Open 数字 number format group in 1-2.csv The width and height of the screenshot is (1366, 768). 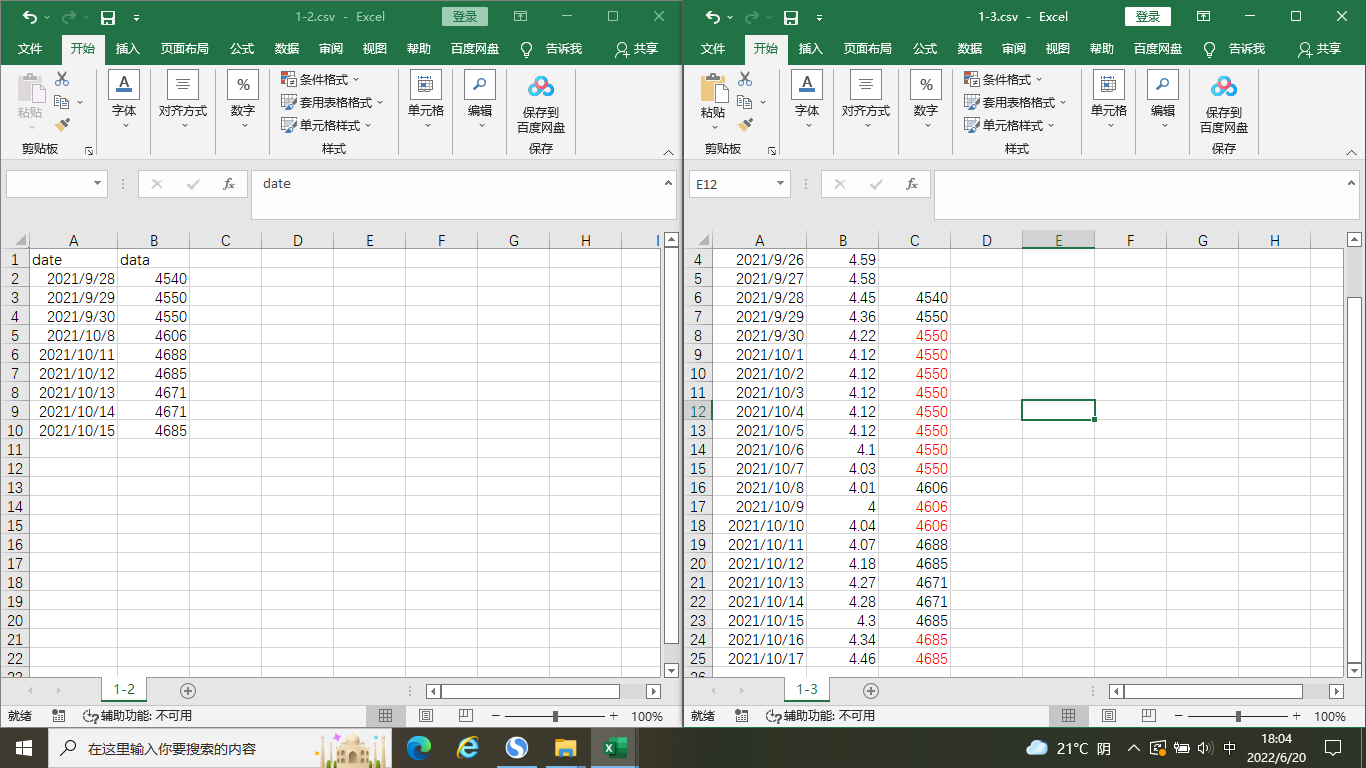243,101
